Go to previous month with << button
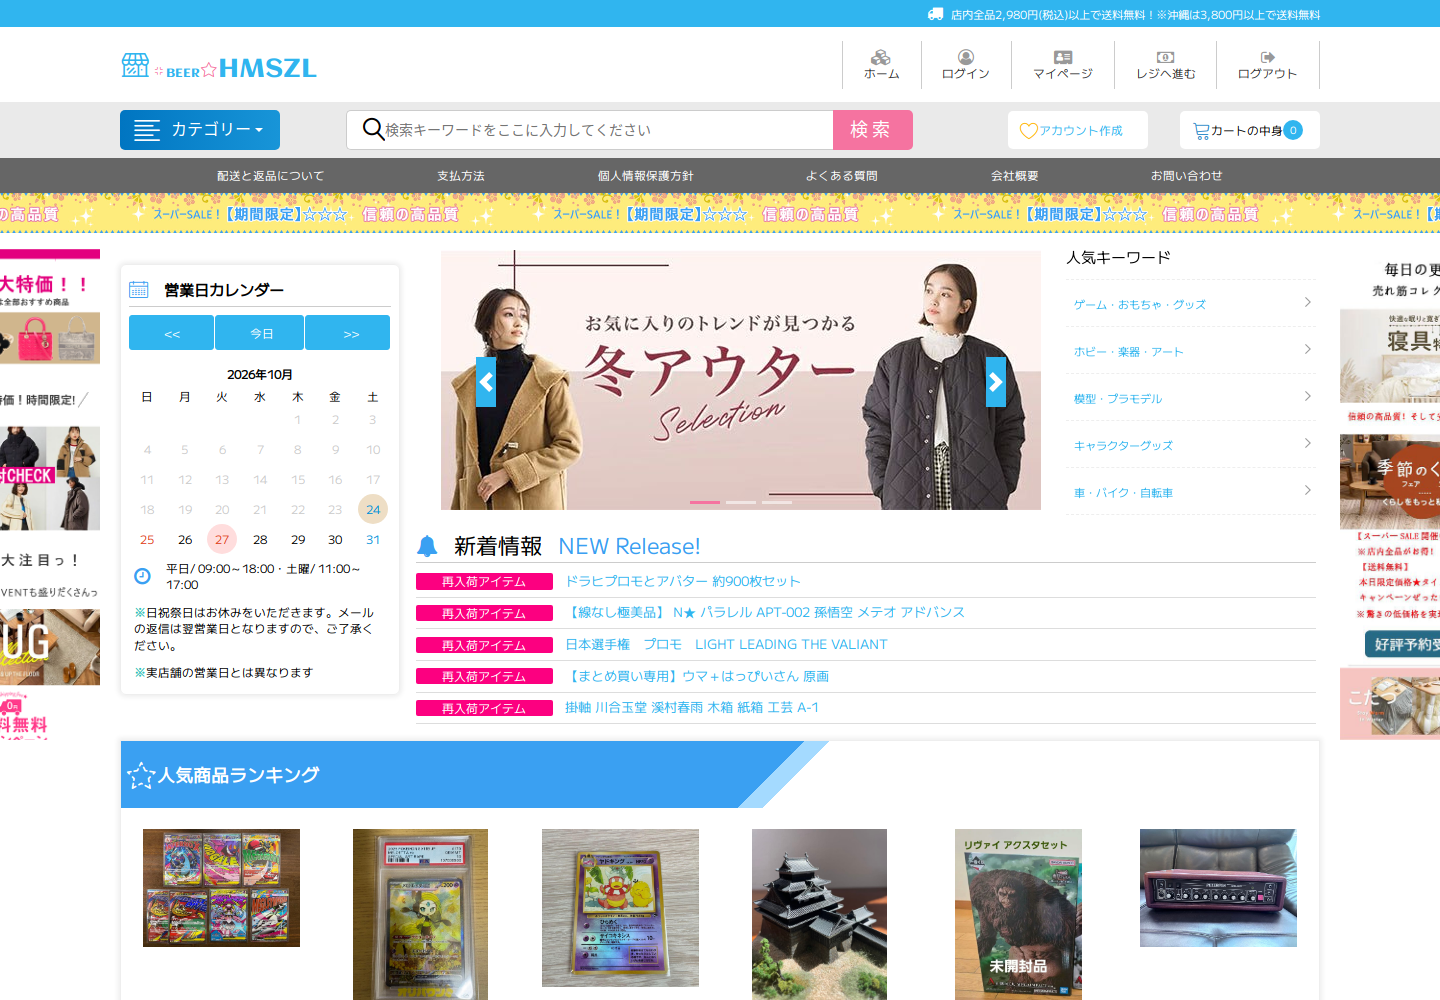Image resolution: width=1440 pixels, height=1000 pixels. coord(171,333)
